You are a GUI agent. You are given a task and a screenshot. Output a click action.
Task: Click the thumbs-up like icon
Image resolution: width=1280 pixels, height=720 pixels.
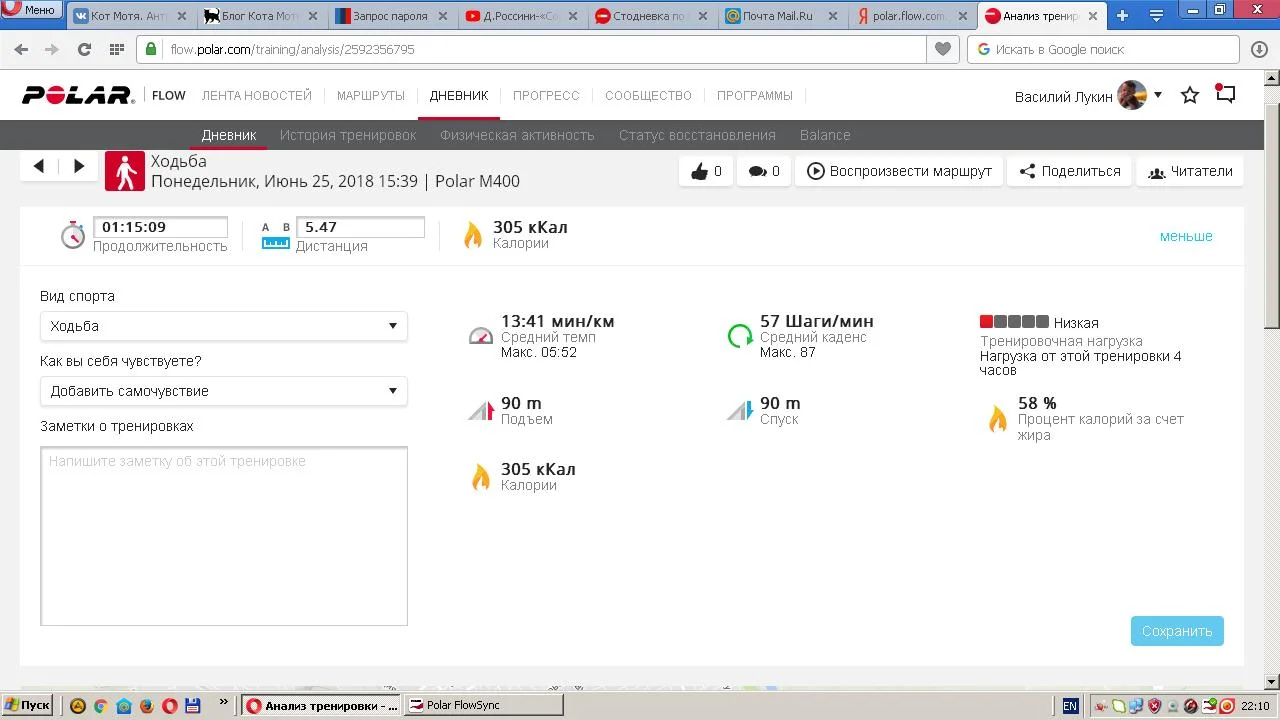click(700, 171)
